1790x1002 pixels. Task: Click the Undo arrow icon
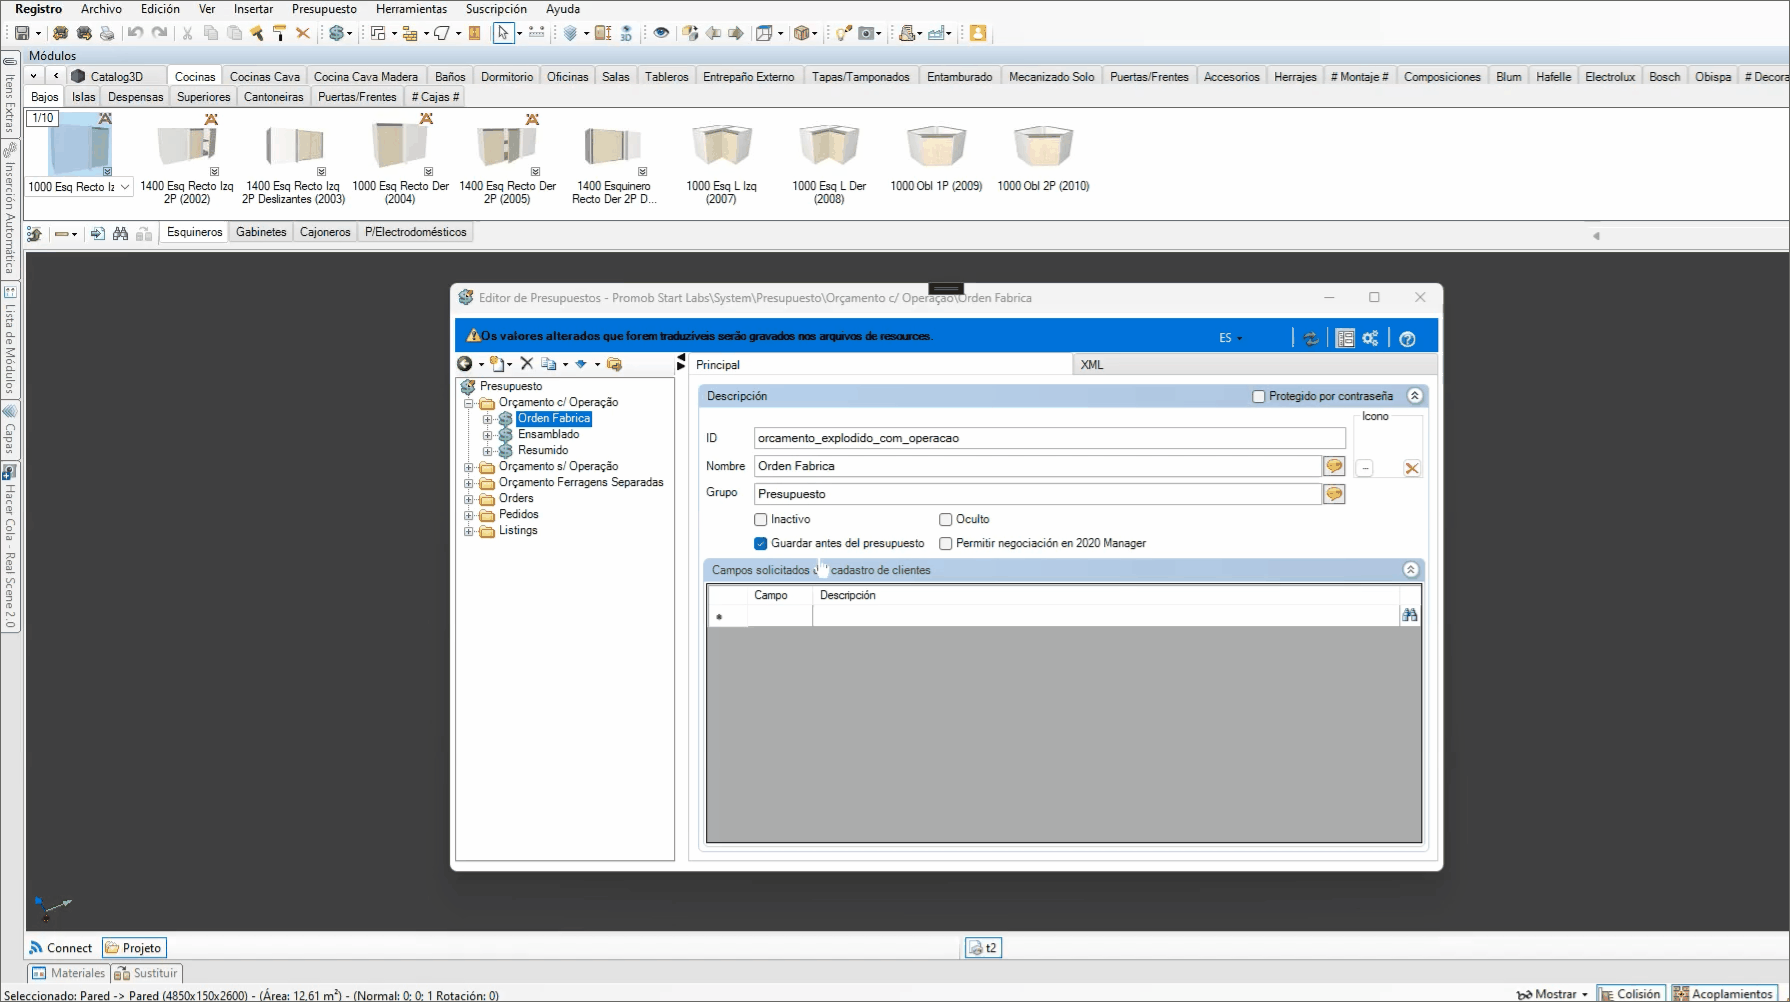pyautogui.click(x=136, y=33)
